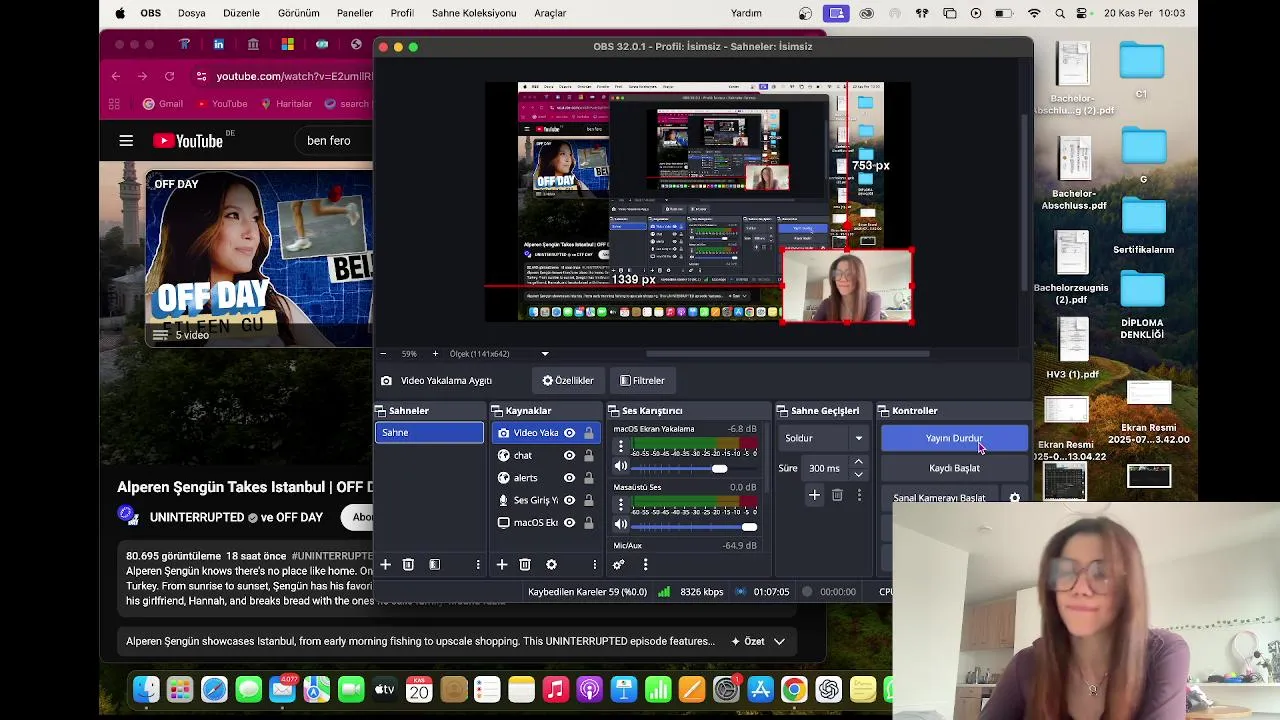Open YouTube hamburger menu
Viewport: 1280px width, 720px height.
click(126, 141)
